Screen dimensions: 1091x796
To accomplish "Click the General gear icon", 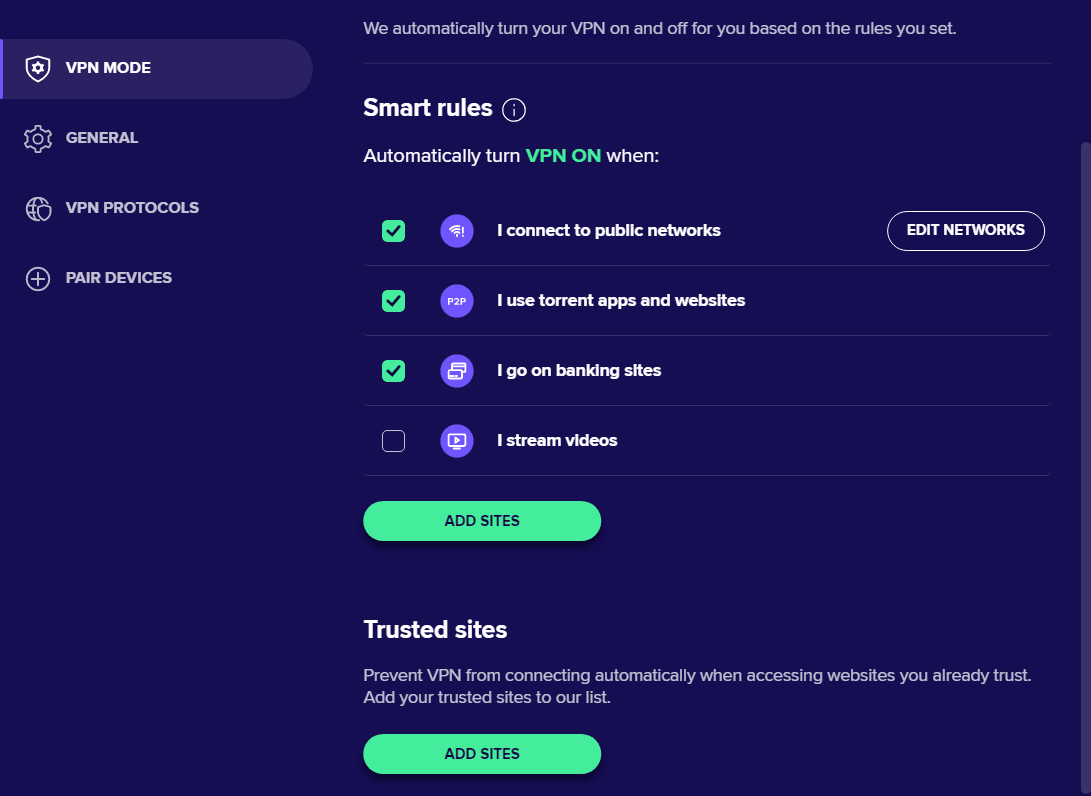I will click(x=38, y=138).
